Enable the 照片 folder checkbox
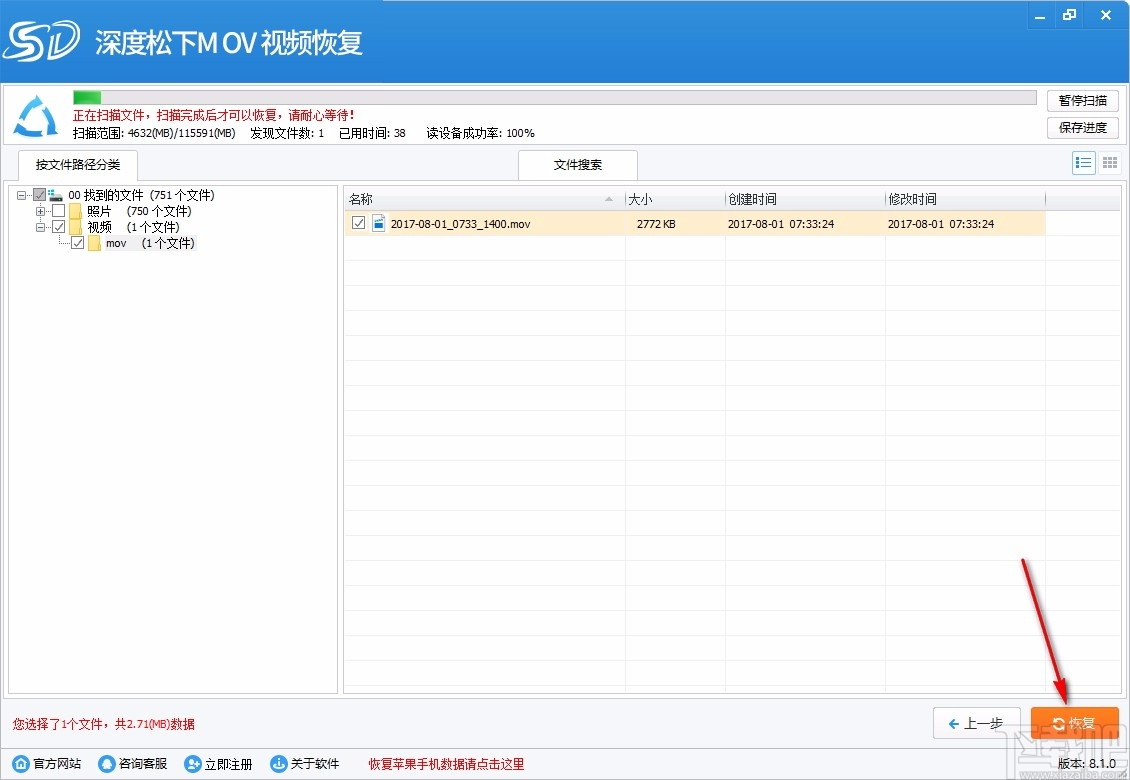The height and width of the screenshot is (780, 1130). pos(58,211)
